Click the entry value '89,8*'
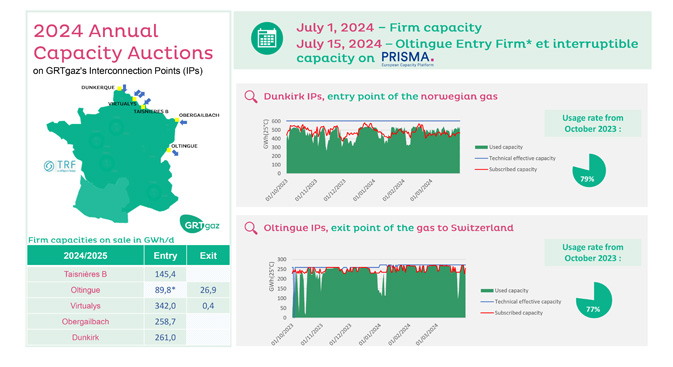 click(x=165, y=290)
